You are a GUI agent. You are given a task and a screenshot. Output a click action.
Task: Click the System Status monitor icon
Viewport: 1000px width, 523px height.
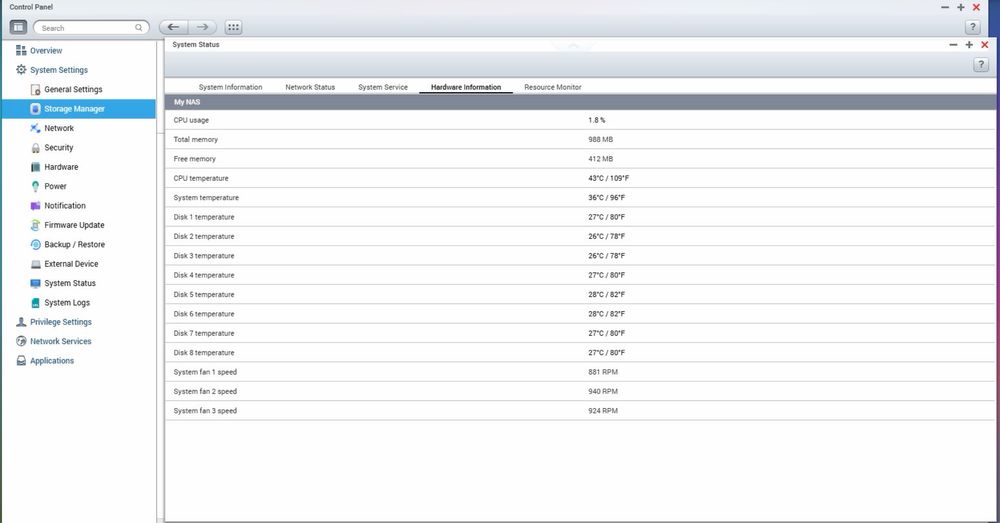[x=36, y=283]
